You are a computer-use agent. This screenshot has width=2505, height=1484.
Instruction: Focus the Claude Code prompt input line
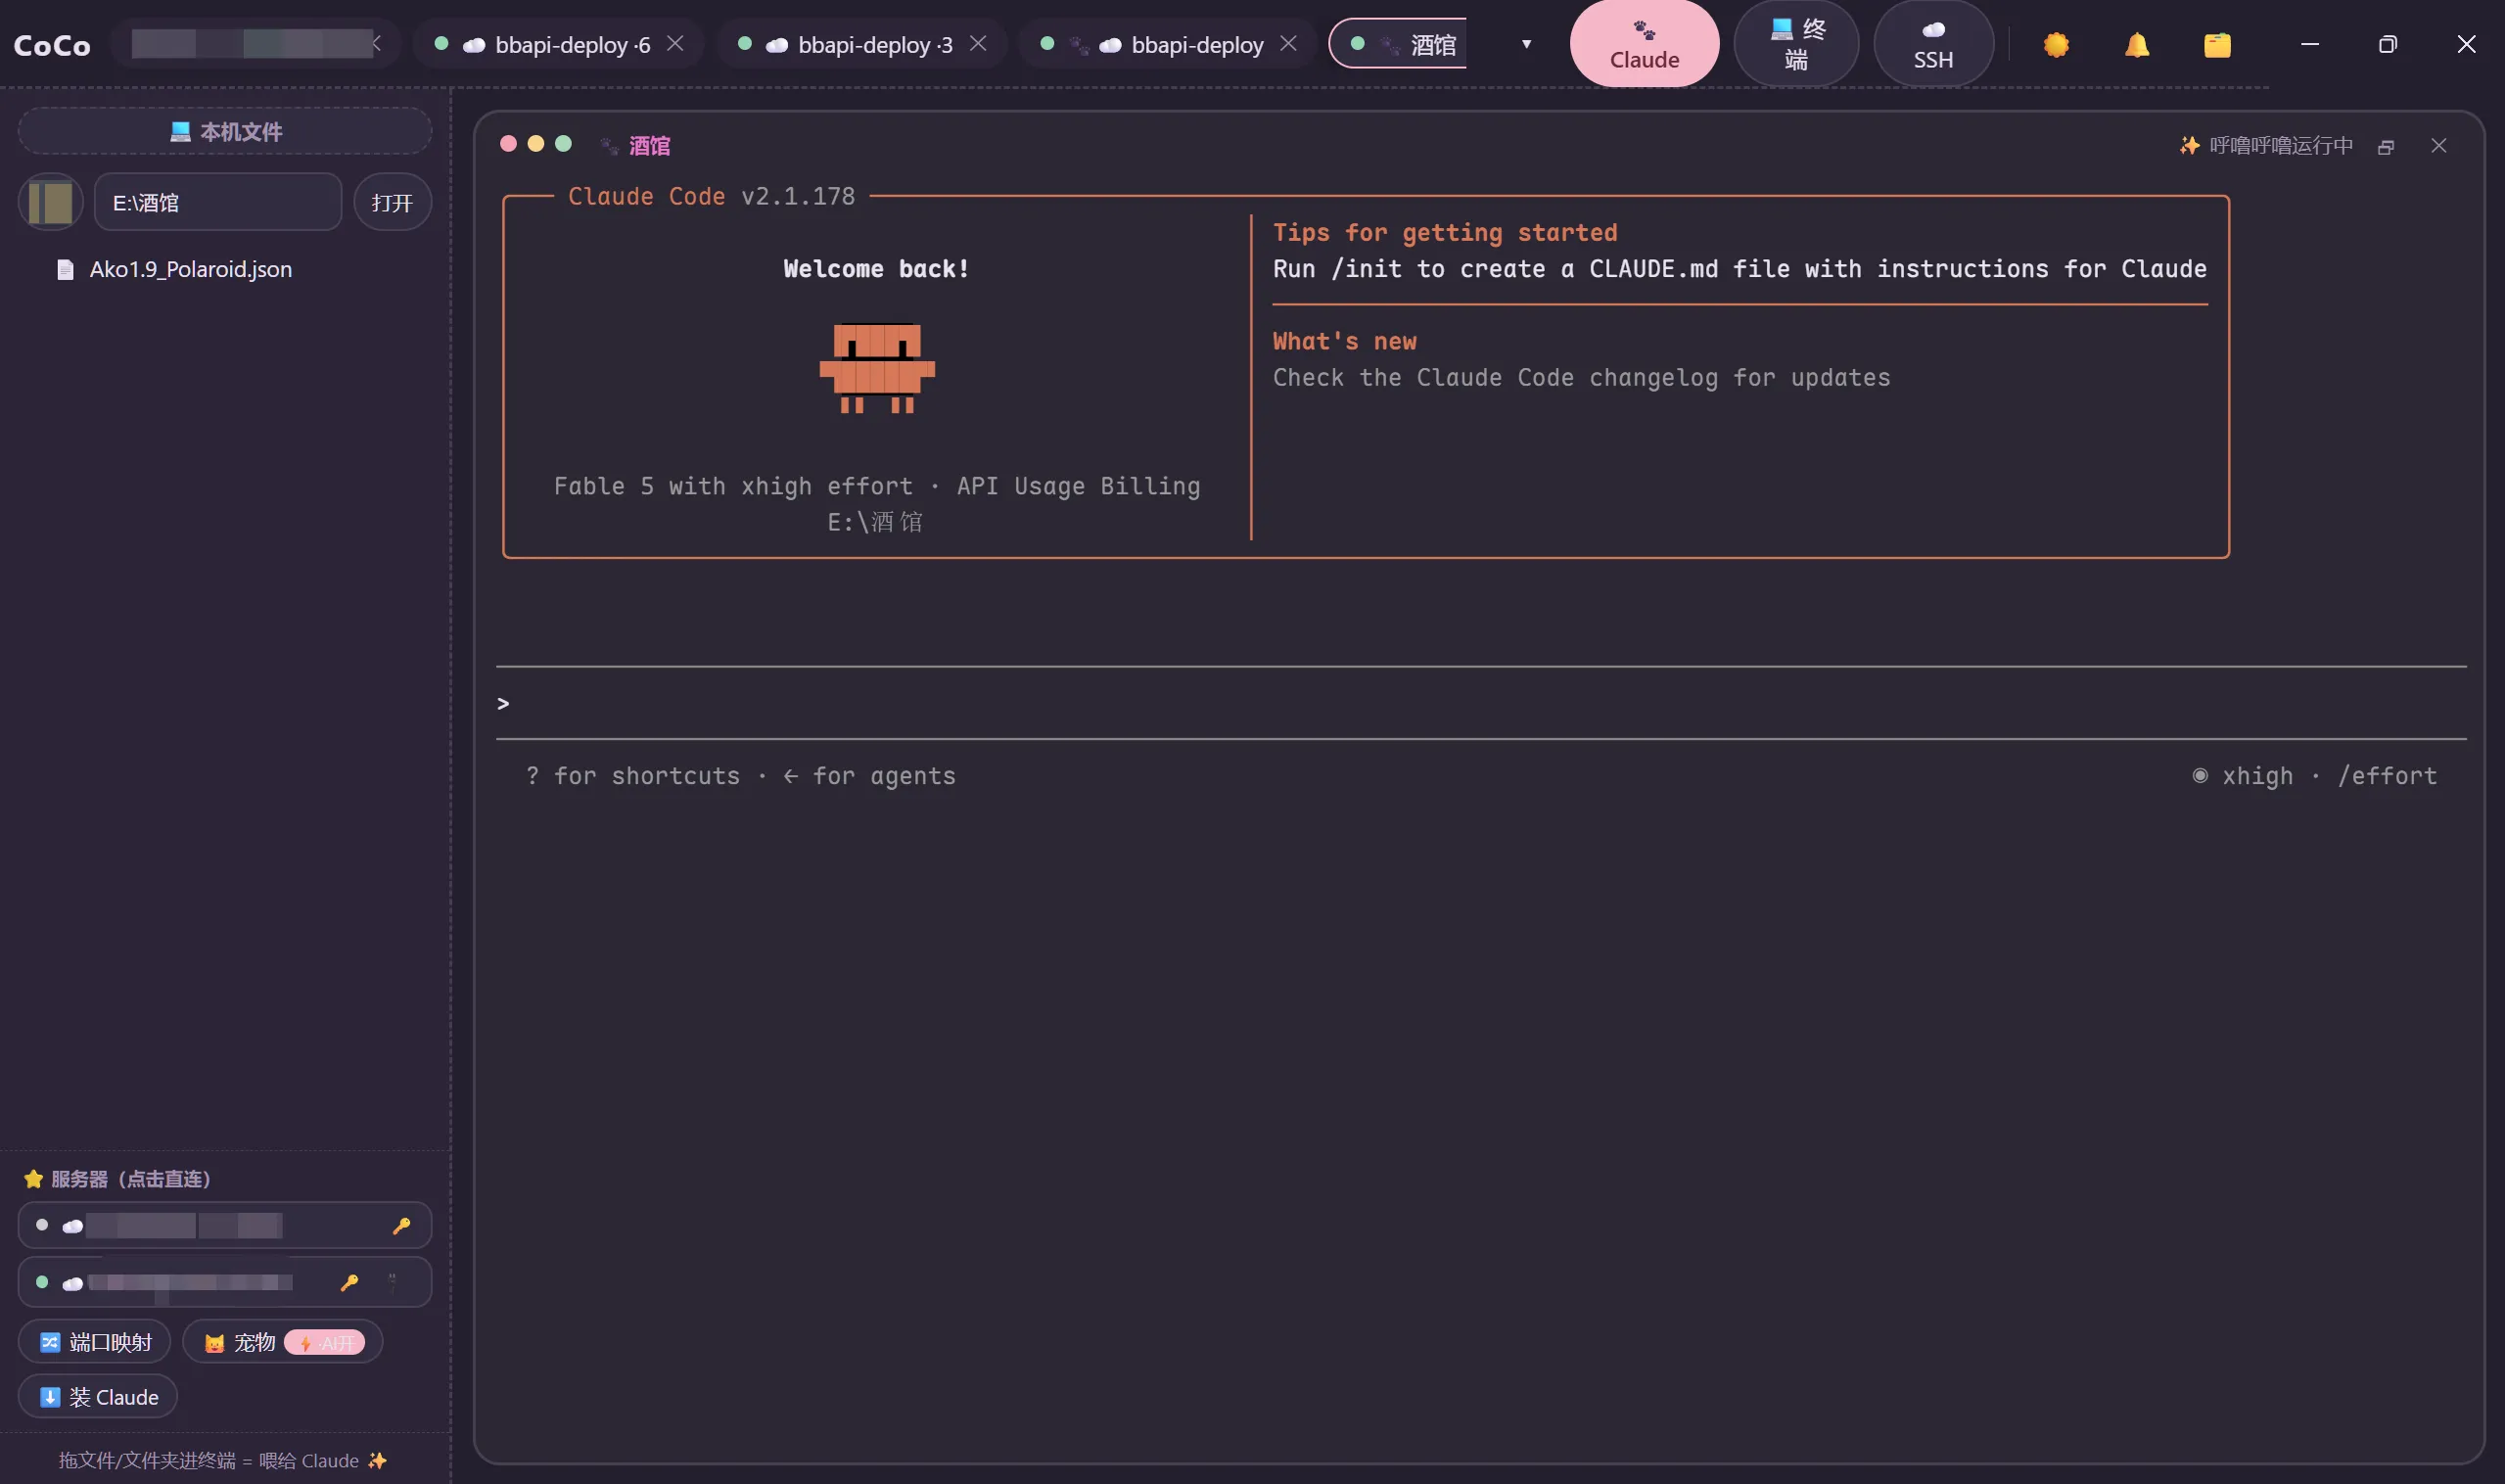1480,703
